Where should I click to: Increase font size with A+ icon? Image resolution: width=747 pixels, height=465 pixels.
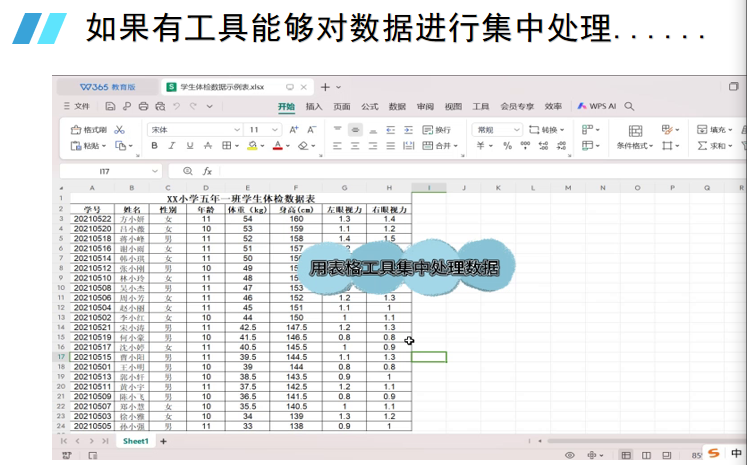294,130
